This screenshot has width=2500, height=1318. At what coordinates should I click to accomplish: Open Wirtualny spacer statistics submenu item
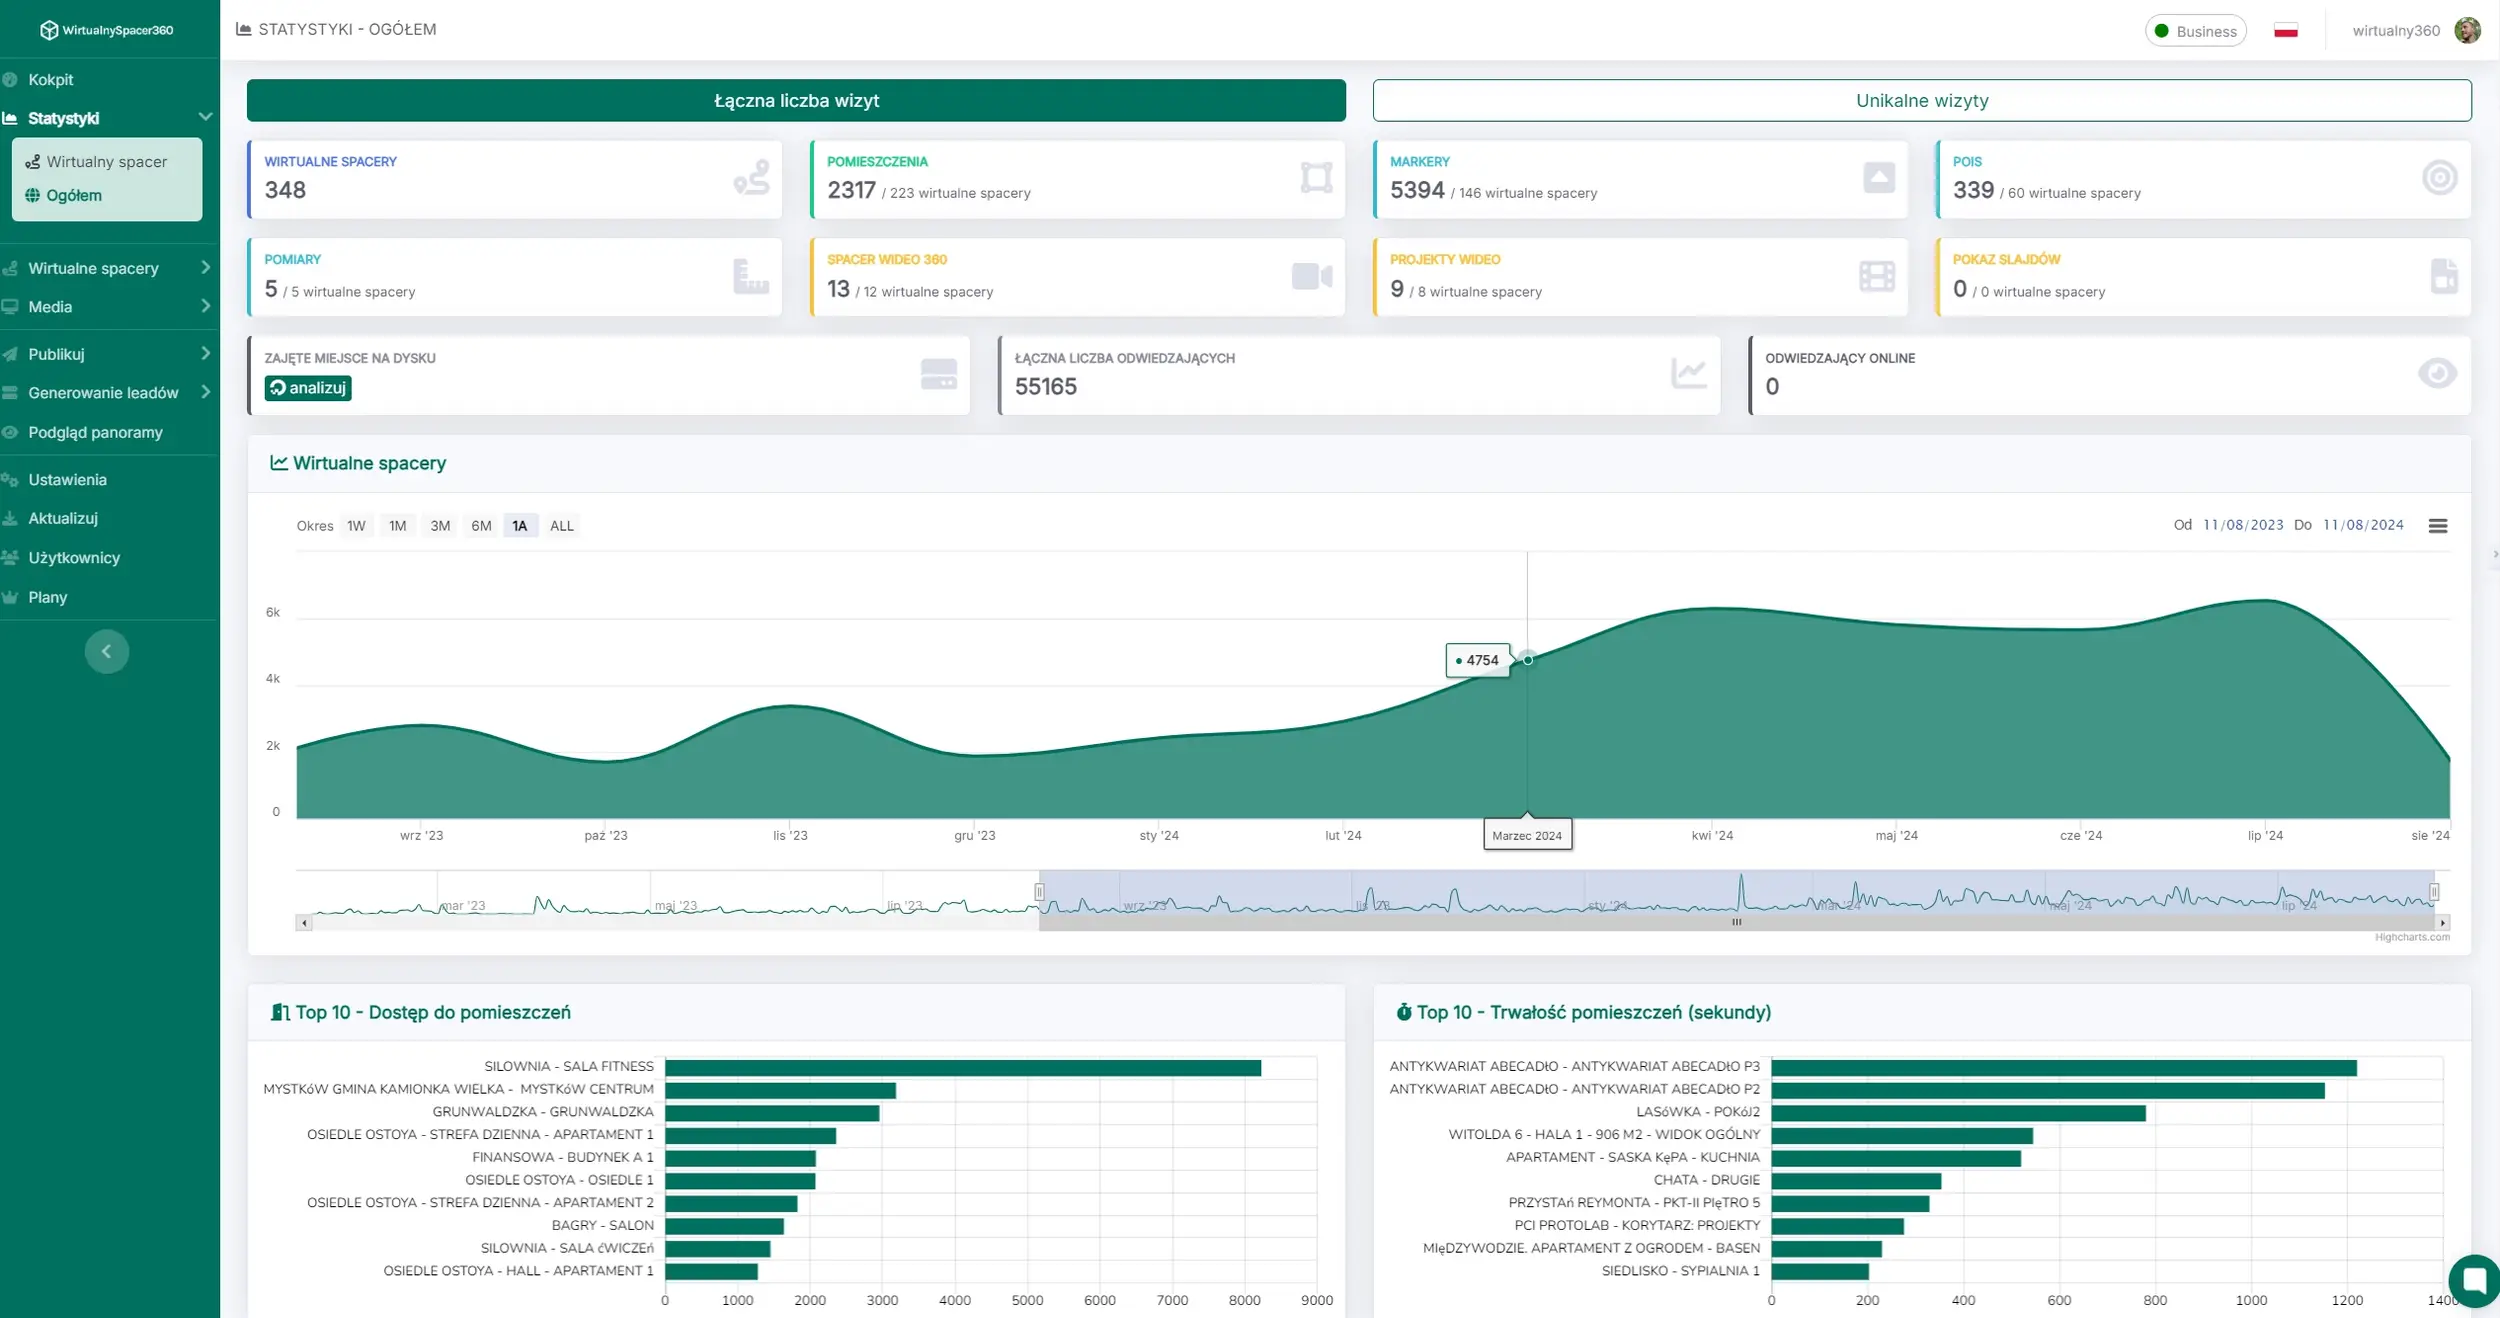click(106, 162)
